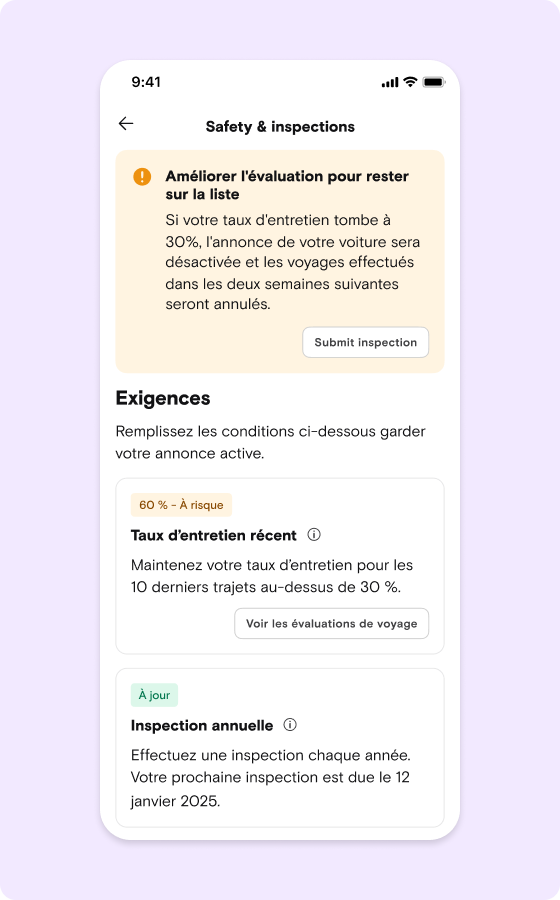Tap the Taux d'entretien récent heading
The width and height of the screenshot is (560, 900).
[x=214, y=535]
